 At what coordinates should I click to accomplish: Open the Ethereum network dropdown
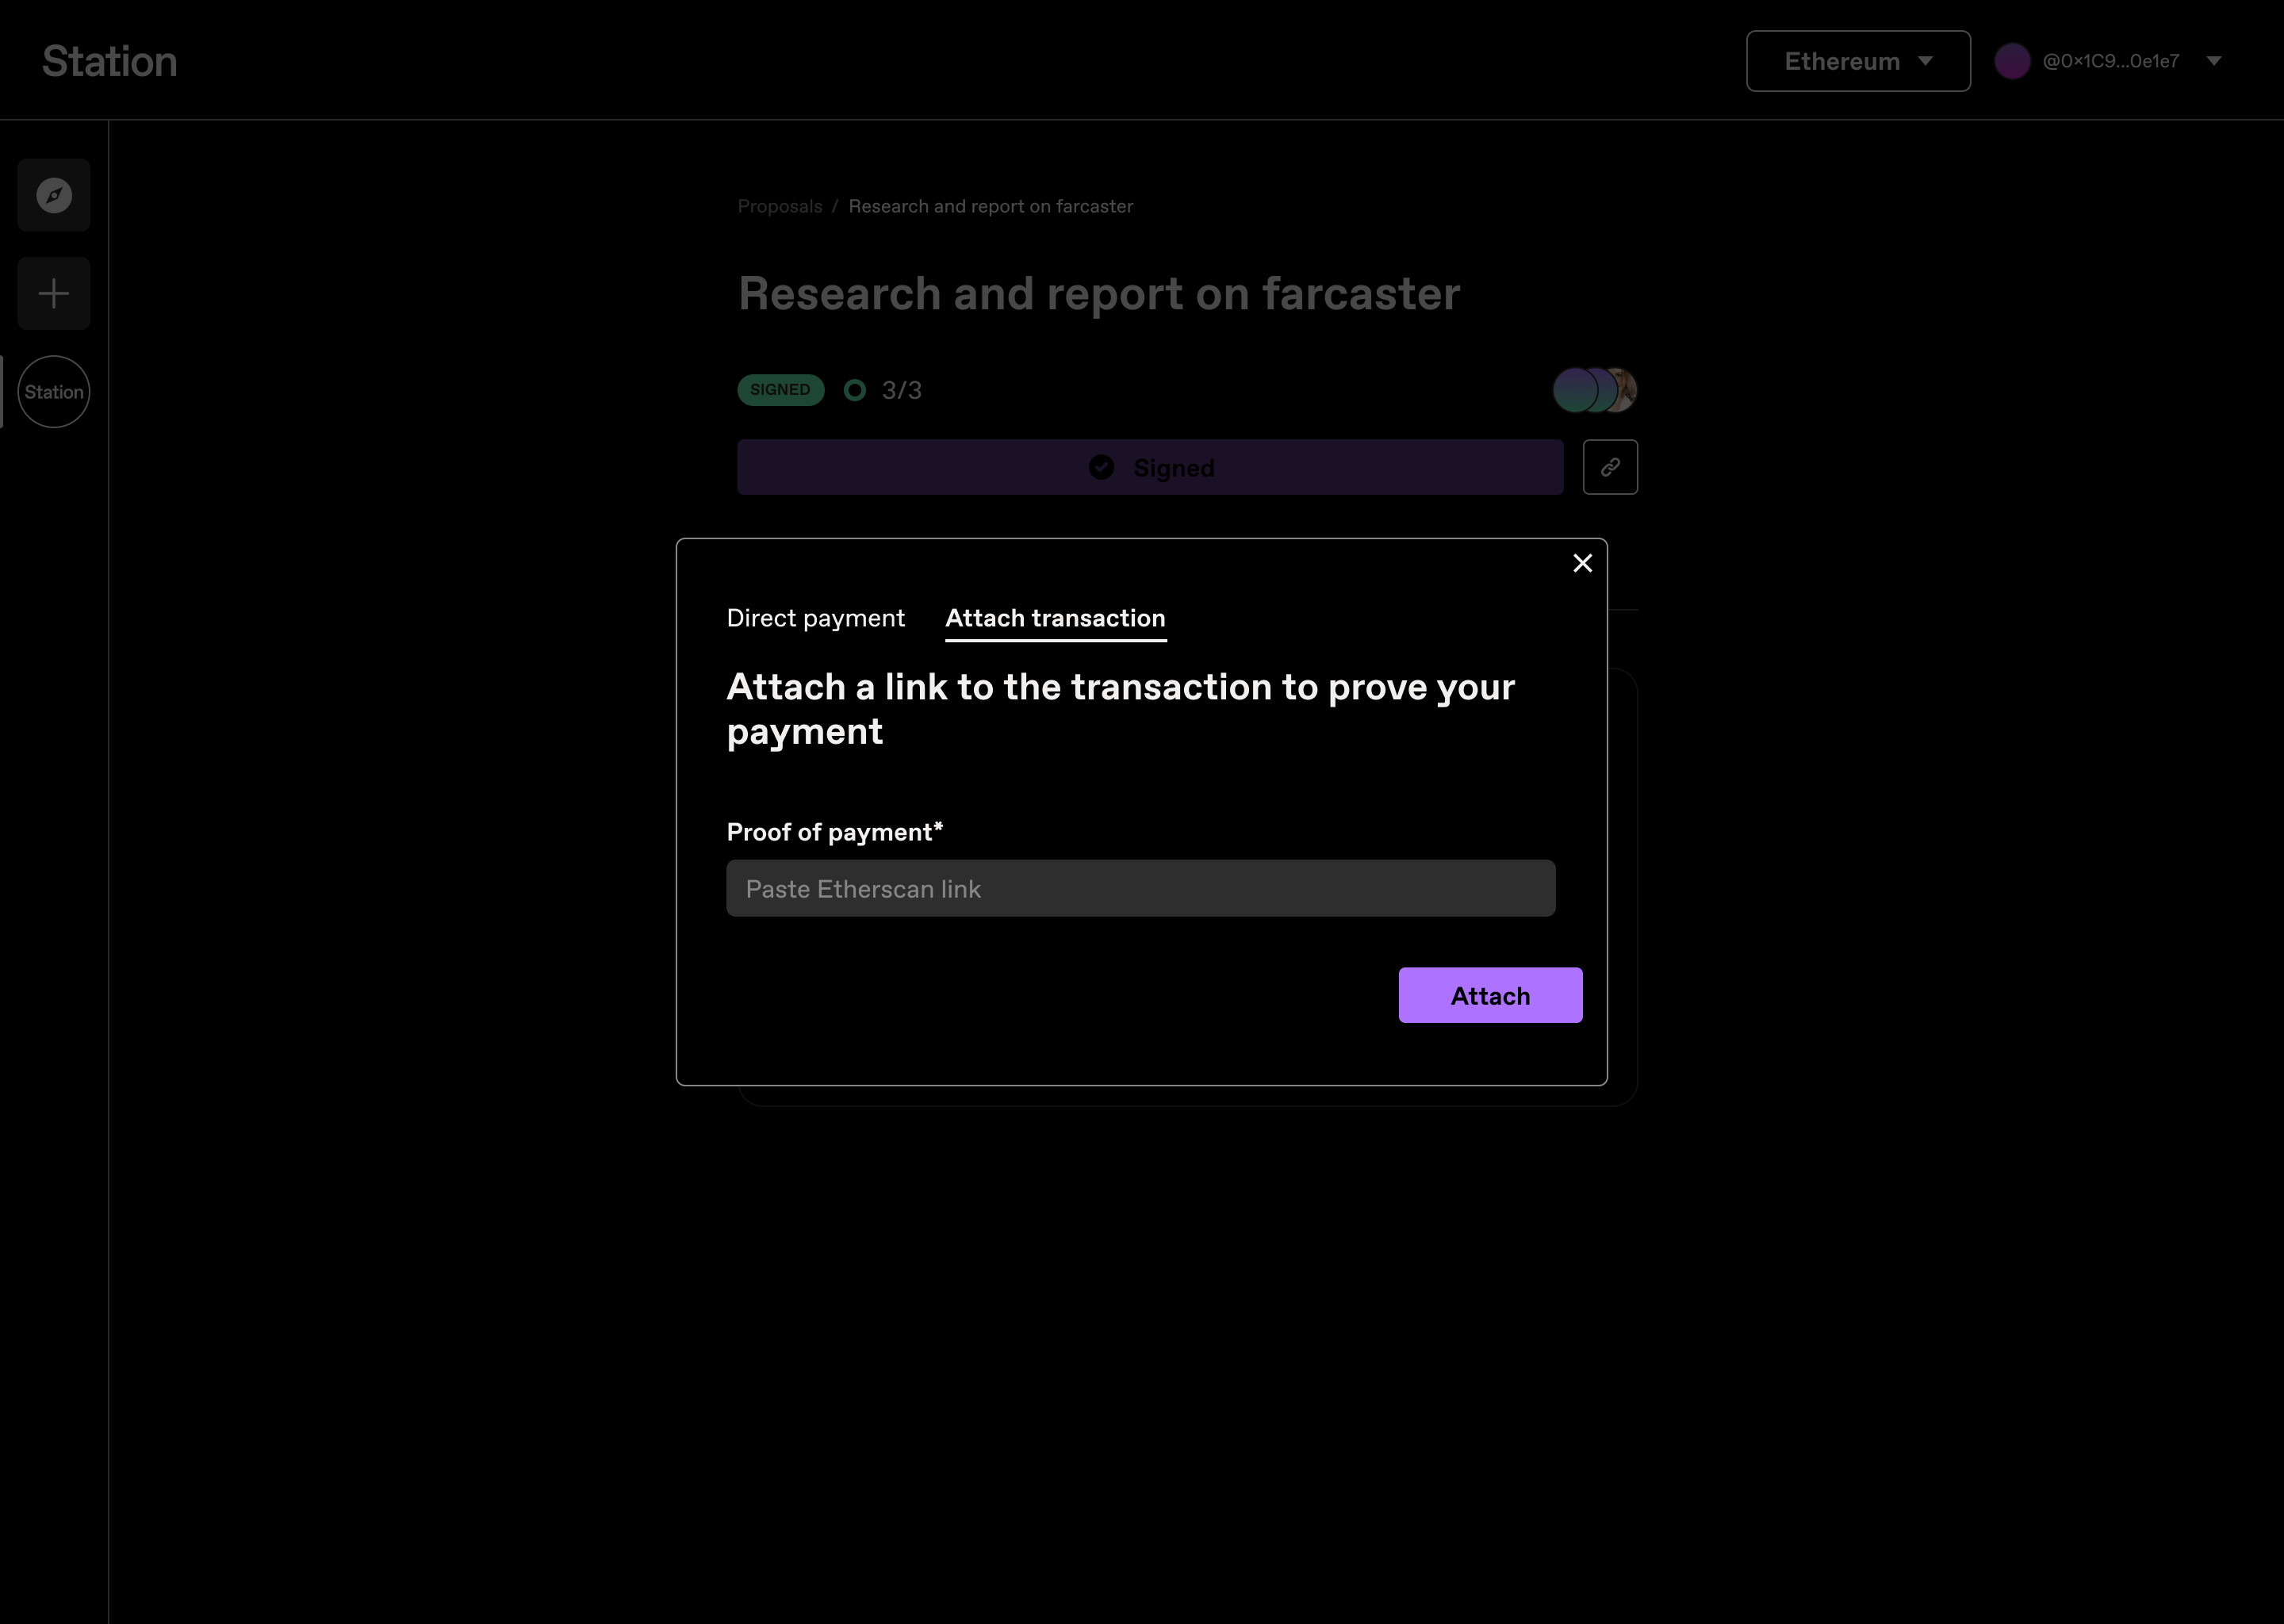(1858, 61)
